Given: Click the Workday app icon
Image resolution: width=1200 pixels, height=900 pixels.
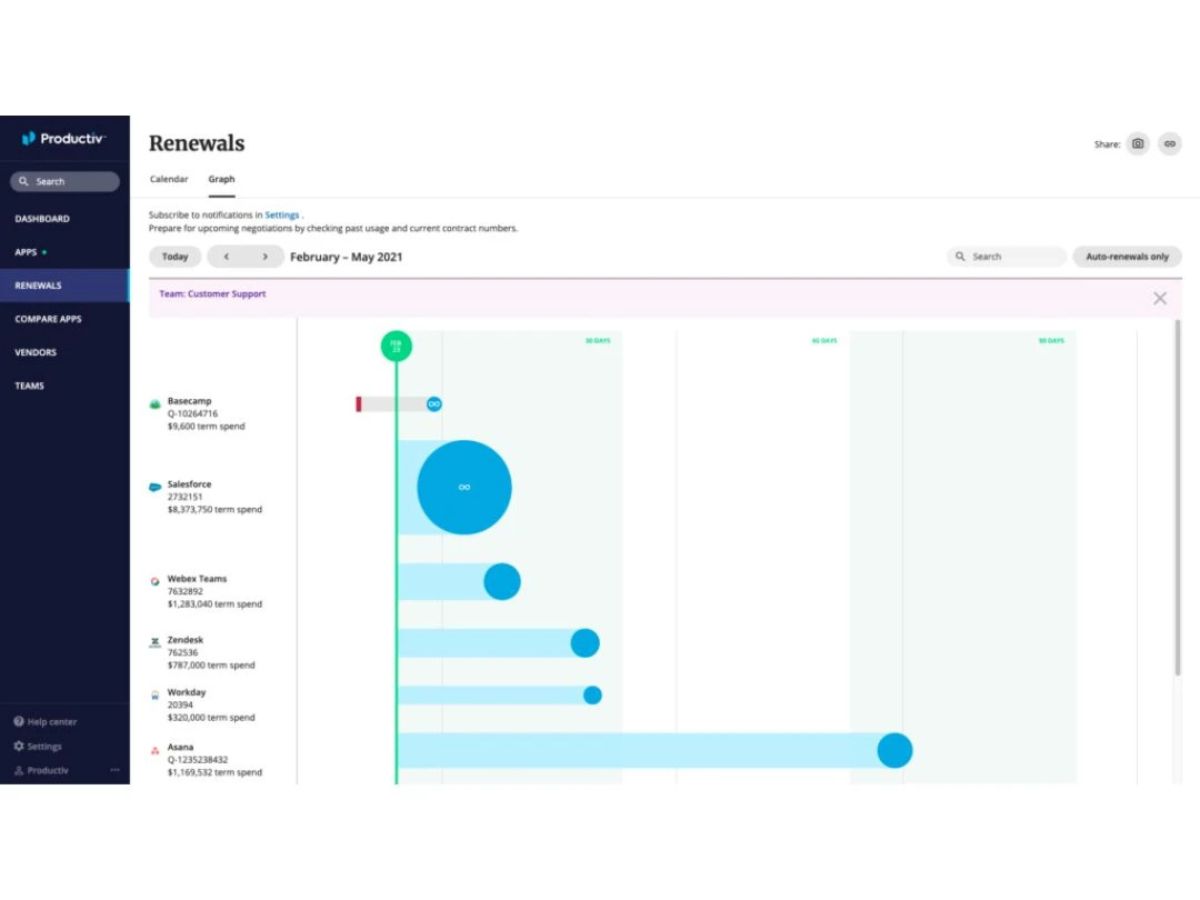Looking at the screenshot, I should [x=155, y=694].
